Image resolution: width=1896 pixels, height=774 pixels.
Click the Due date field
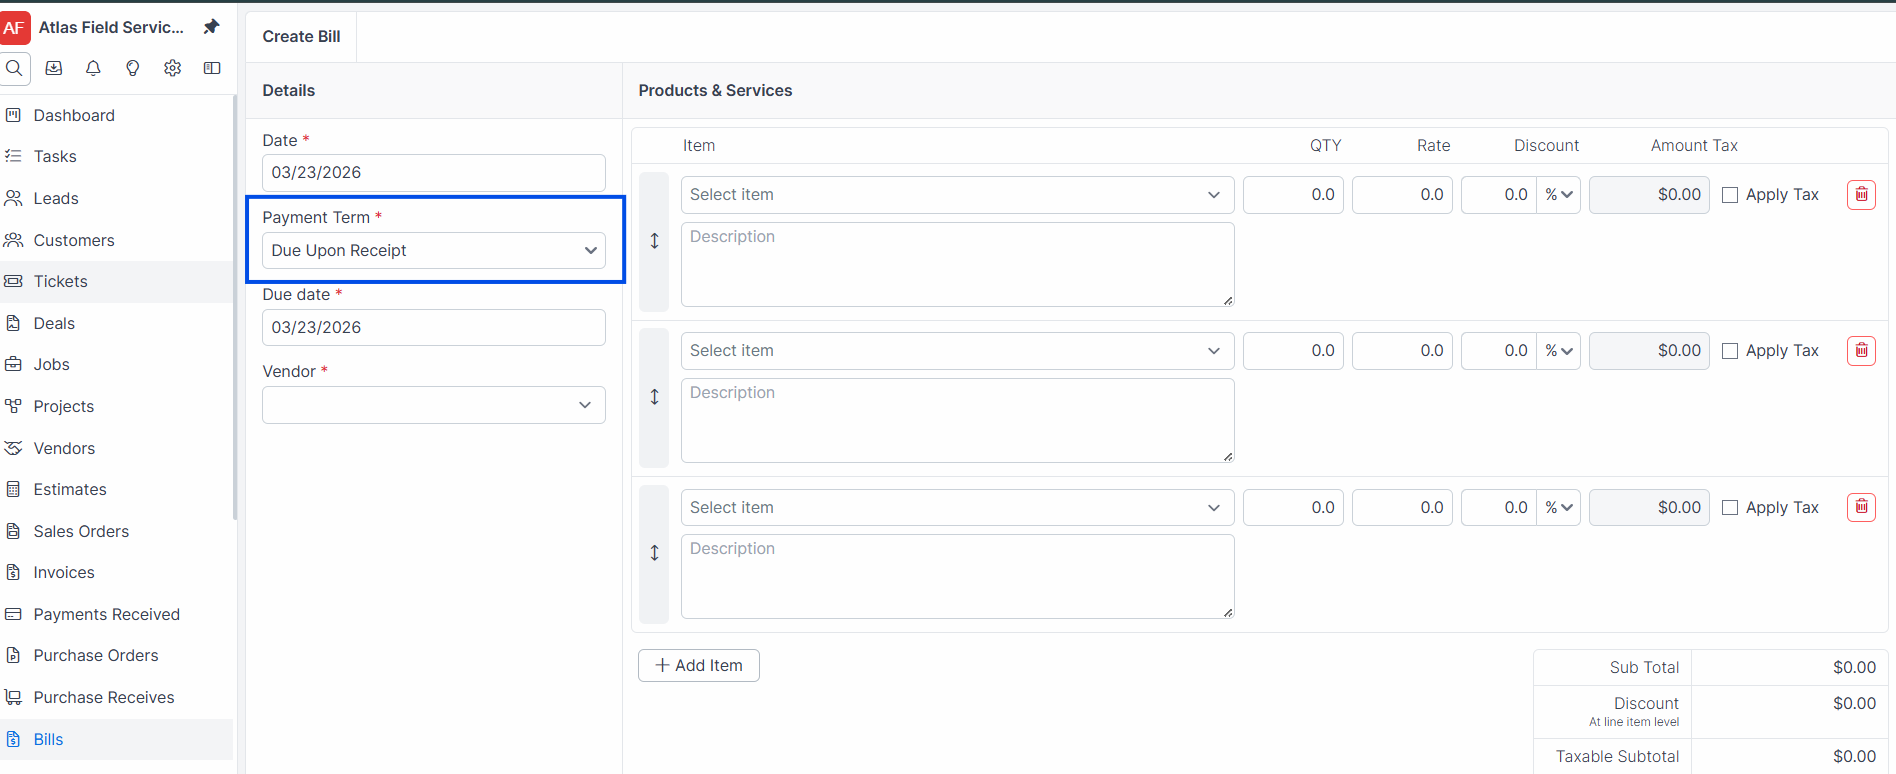coord(434,327)
